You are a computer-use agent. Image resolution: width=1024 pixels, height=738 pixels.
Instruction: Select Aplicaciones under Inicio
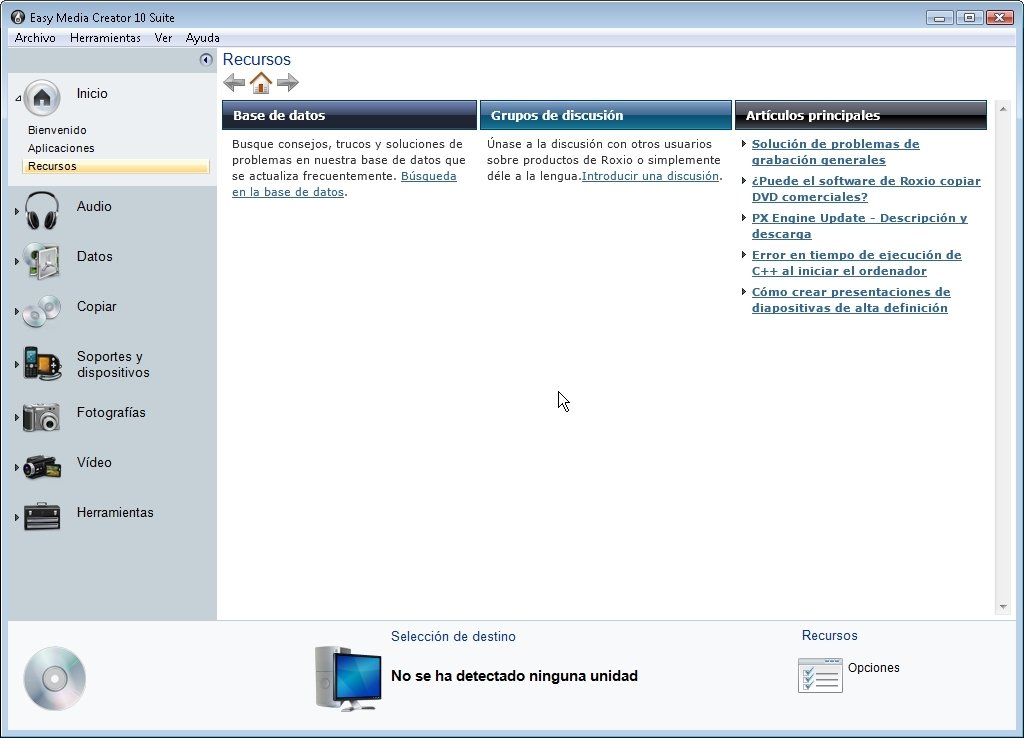click(61, 148)
